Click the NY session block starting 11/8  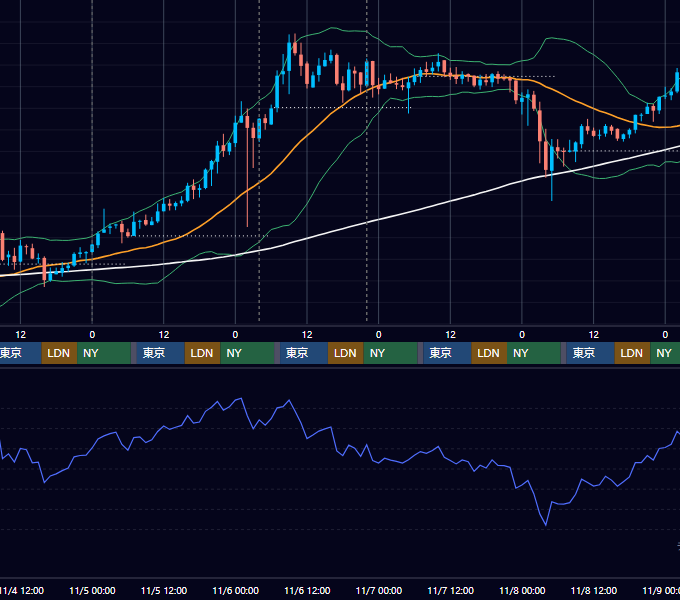click(665, 353)
